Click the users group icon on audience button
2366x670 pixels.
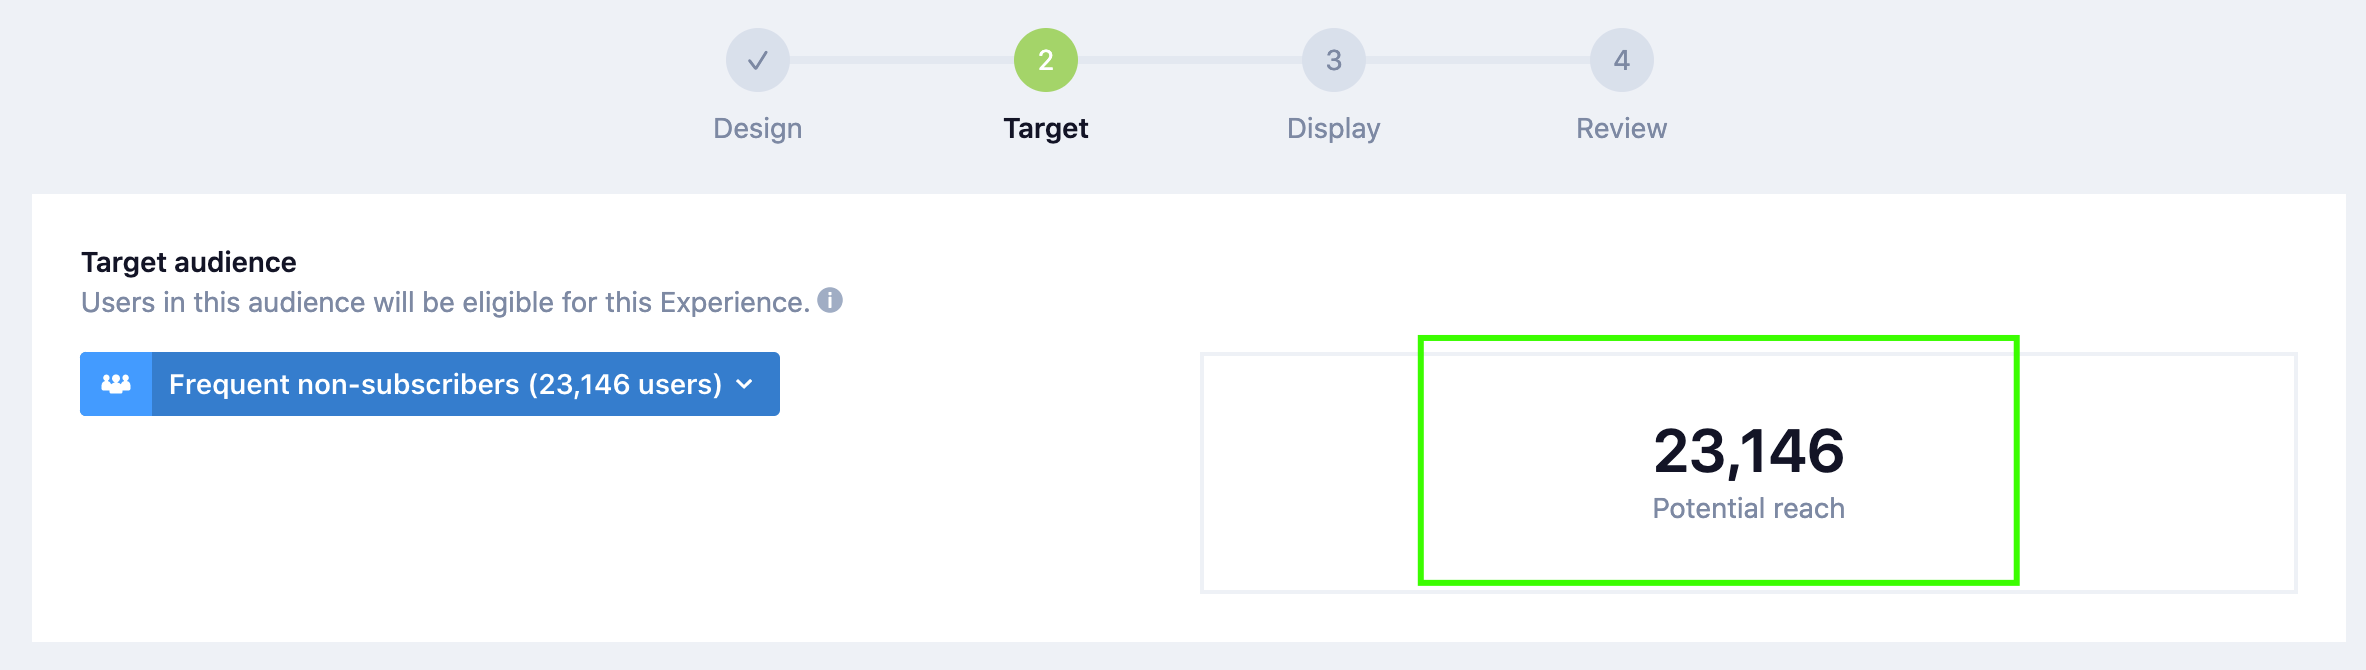[116, 384]
